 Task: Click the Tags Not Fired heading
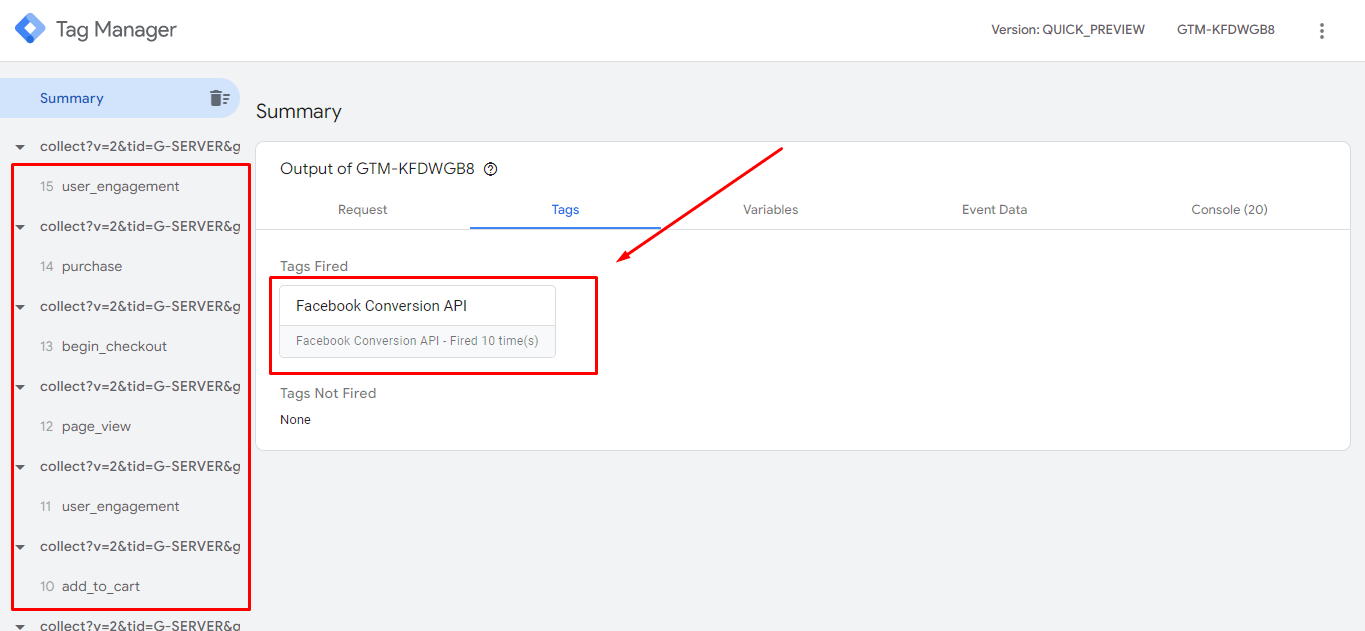[x=328, y=393]
